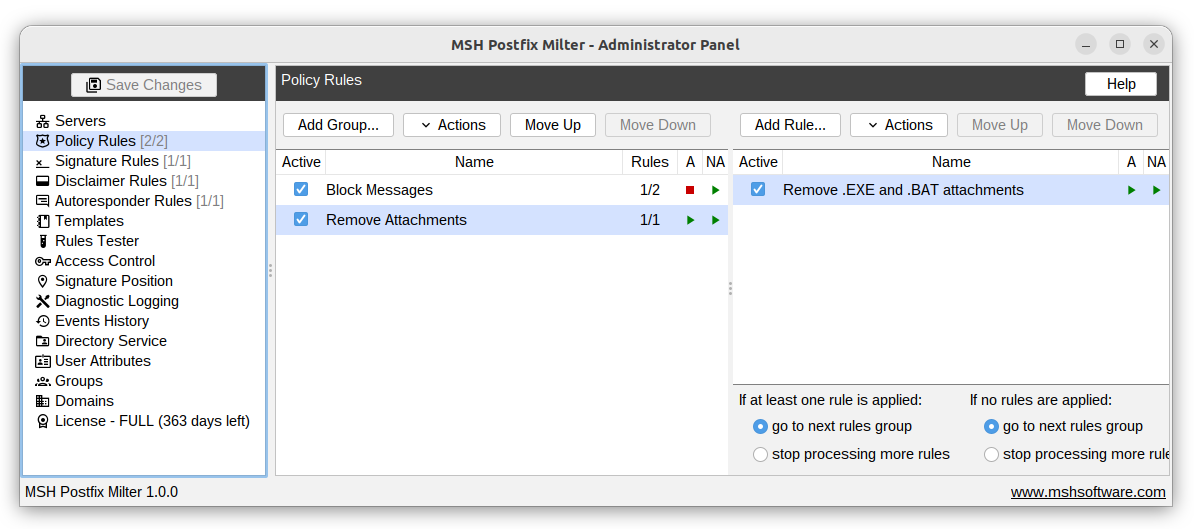Click sidebar splitter handle dots
Viewport: 1194px width, 529px height.
pyautogui.click(x=270, y=270)
